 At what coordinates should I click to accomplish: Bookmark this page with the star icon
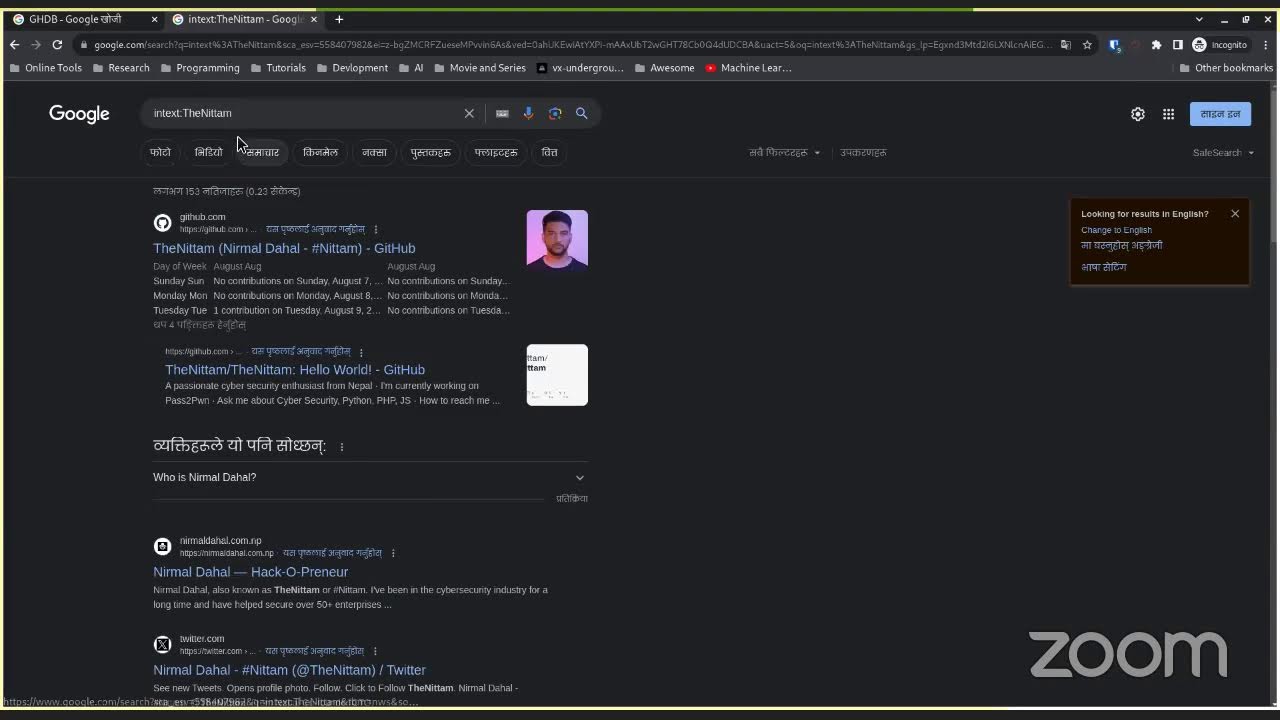point(1087,45)
